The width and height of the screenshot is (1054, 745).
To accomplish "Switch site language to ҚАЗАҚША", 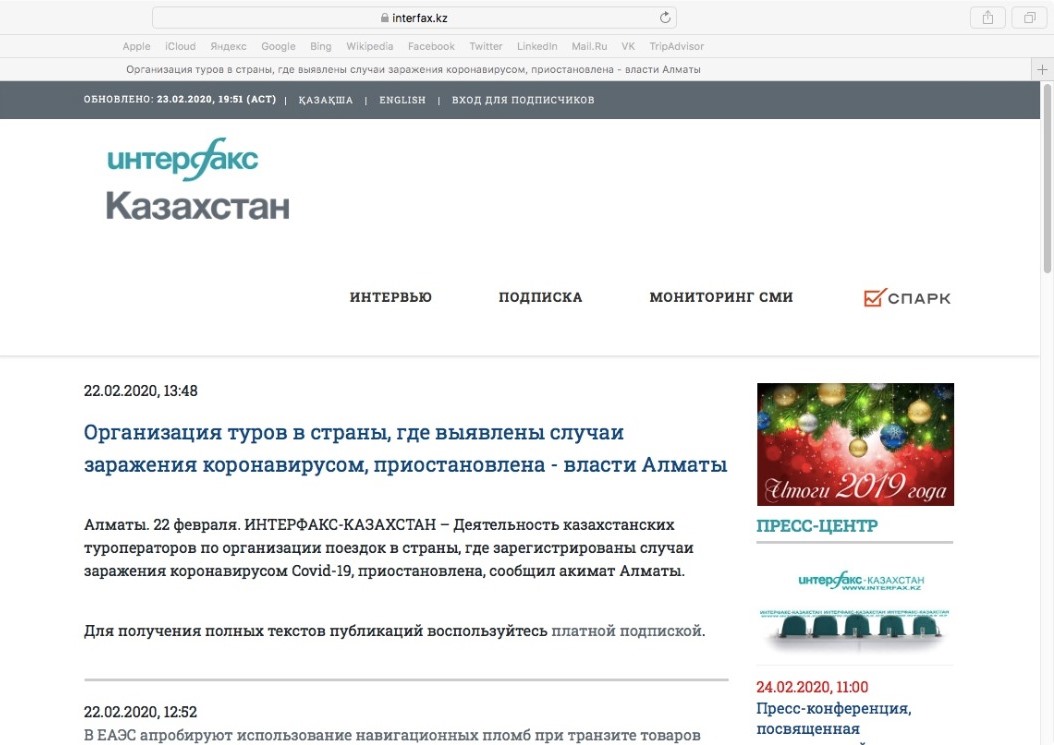I will [325, 100].
